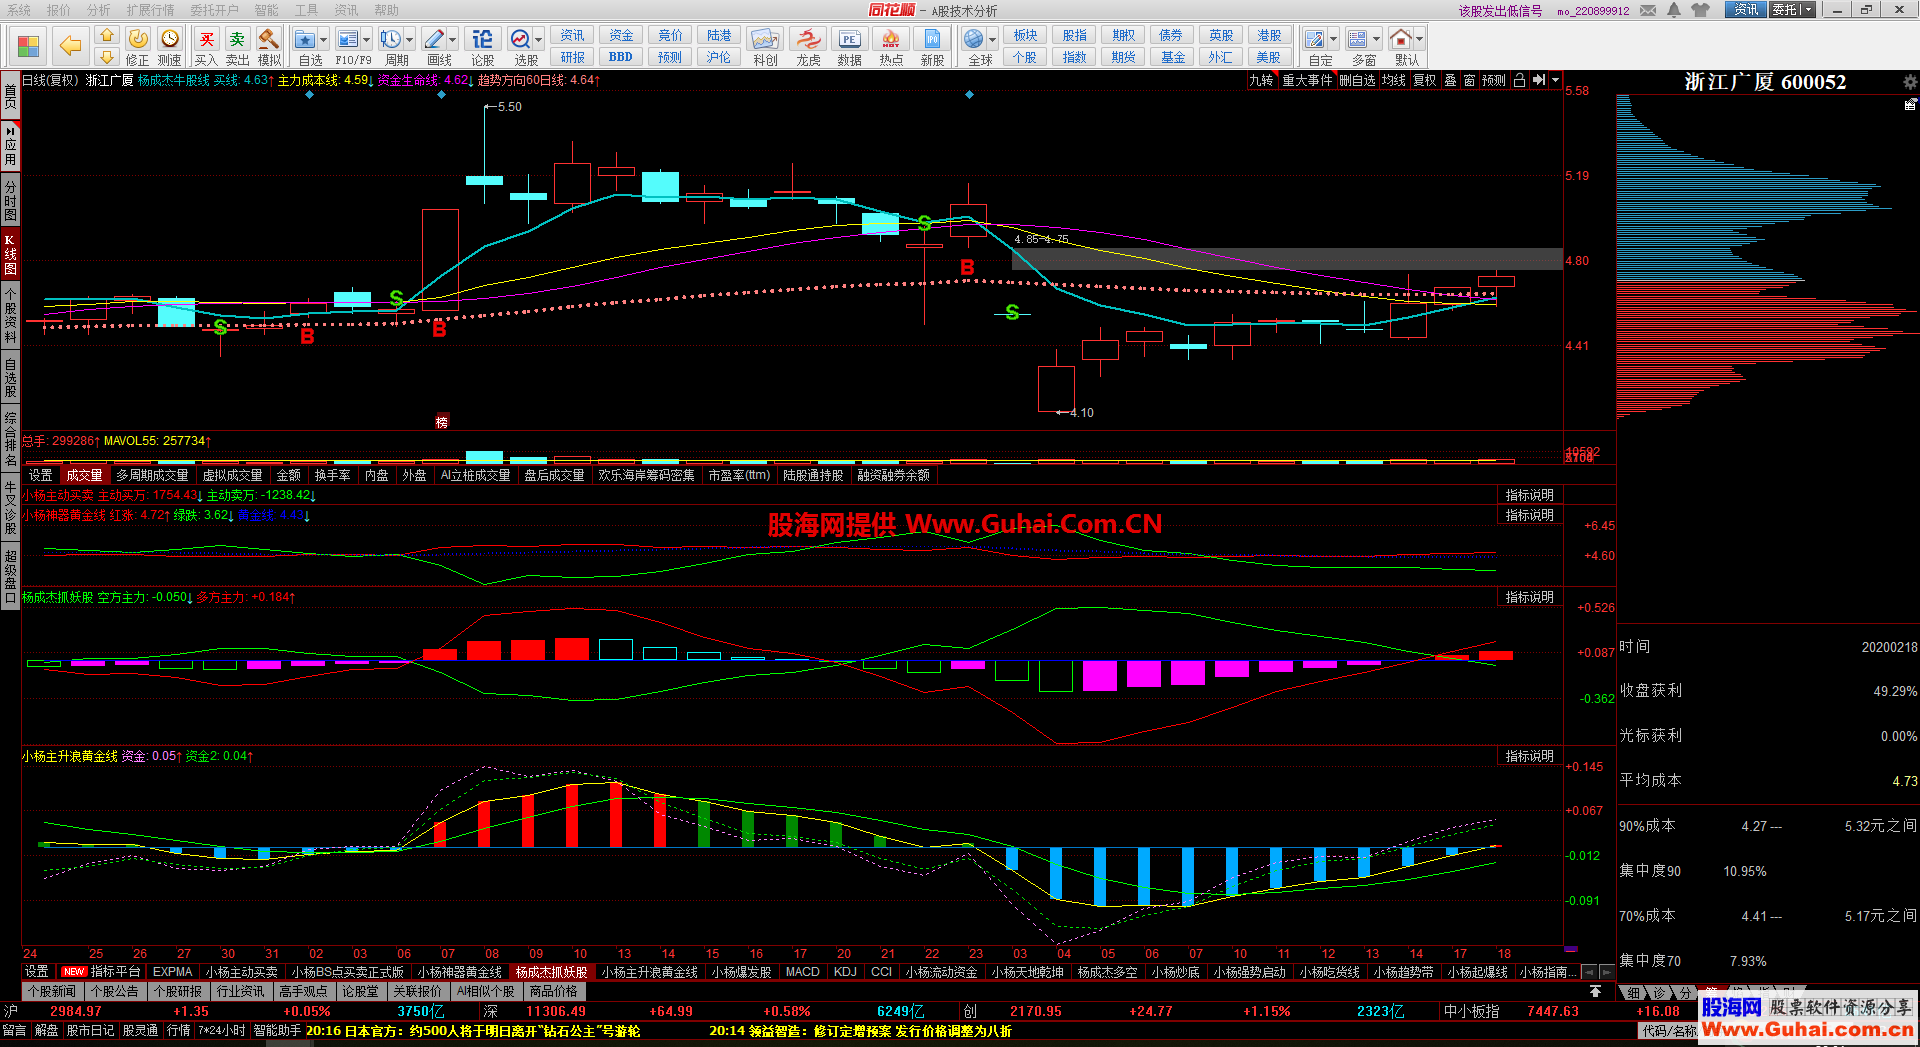This screenshot has height=1047, width=1920.
Task: Open the 科创 board icon
Action: 765,46
